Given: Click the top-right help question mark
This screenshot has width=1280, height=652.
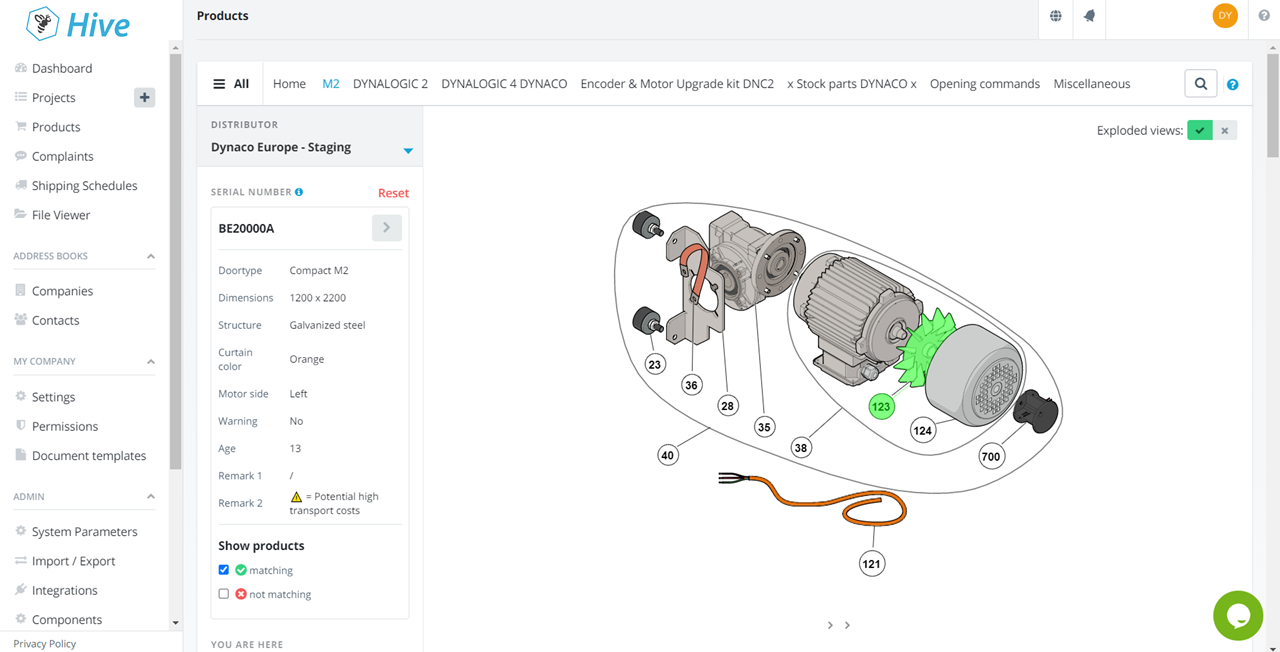Looking at the screenshot, I should (x=1264, y=16).
